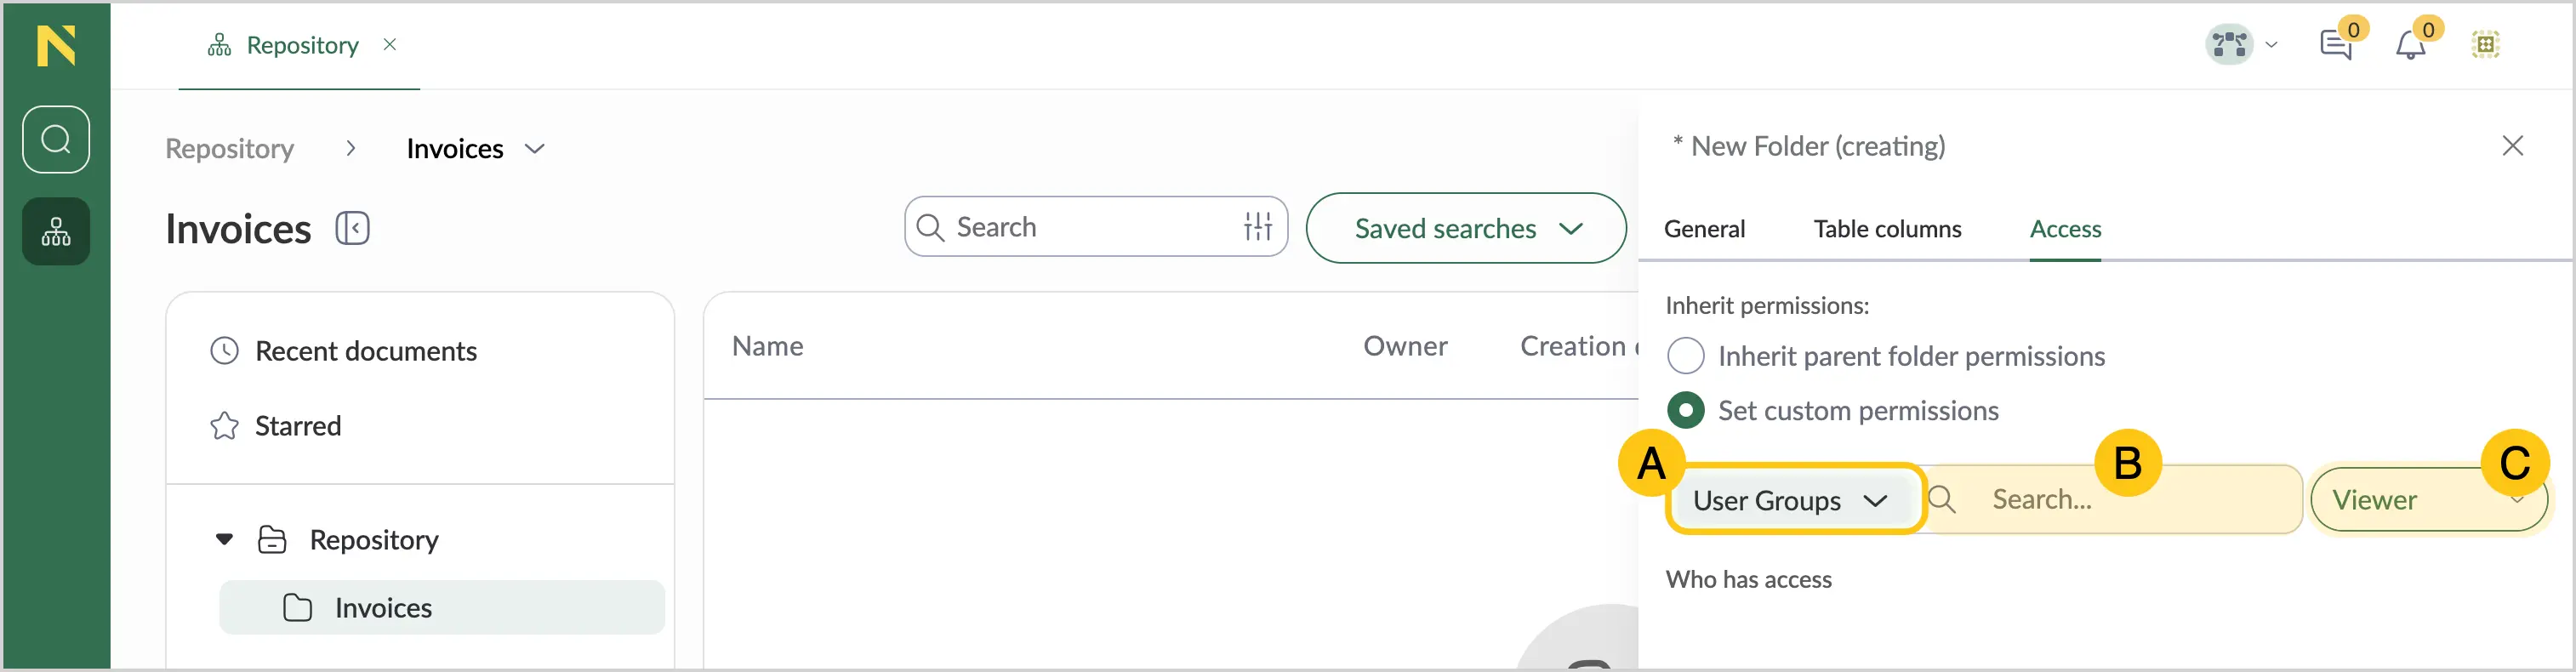Open the messages icon with badge
This screenshot has width=2576, height=672.
pos(2336,45)
